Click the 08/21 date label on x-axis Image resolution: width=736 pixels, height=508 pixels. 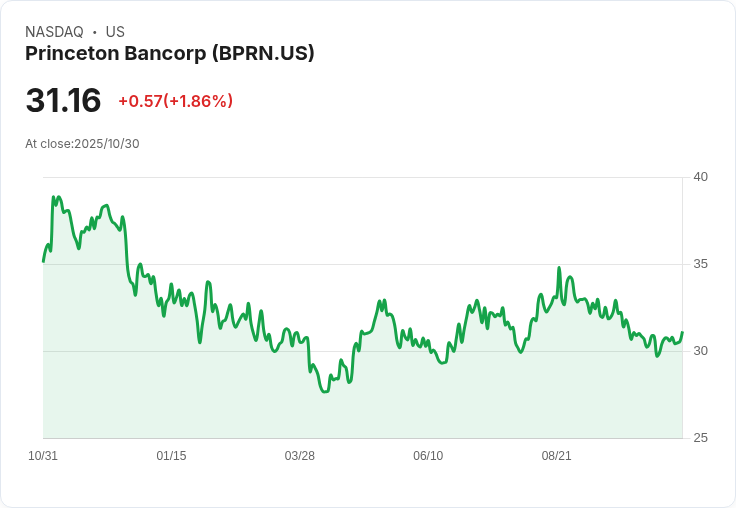point(556,456)
